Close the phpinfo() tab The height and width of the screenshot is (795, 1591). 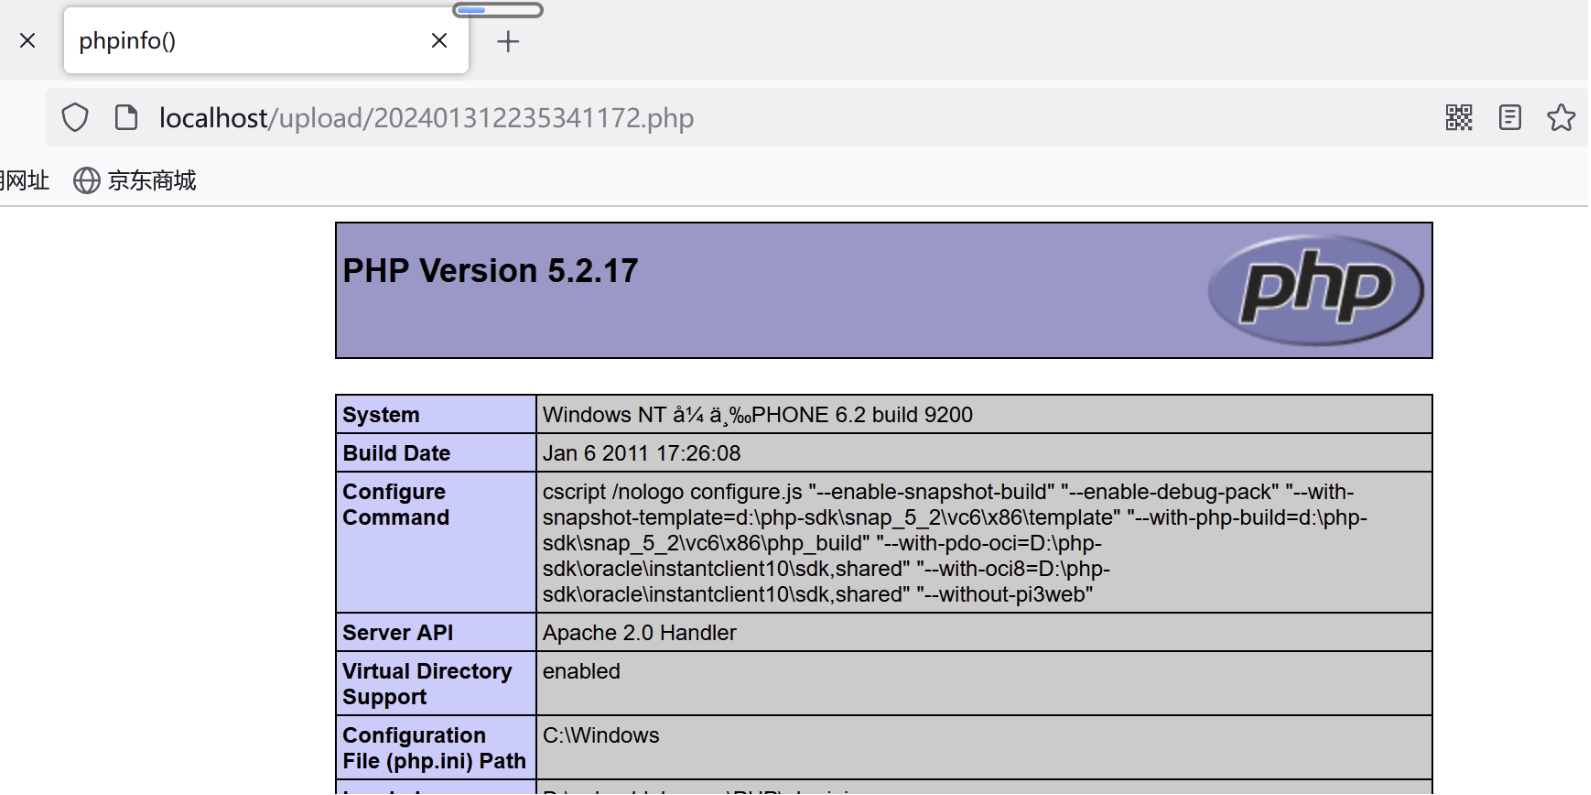click(439, 41)
